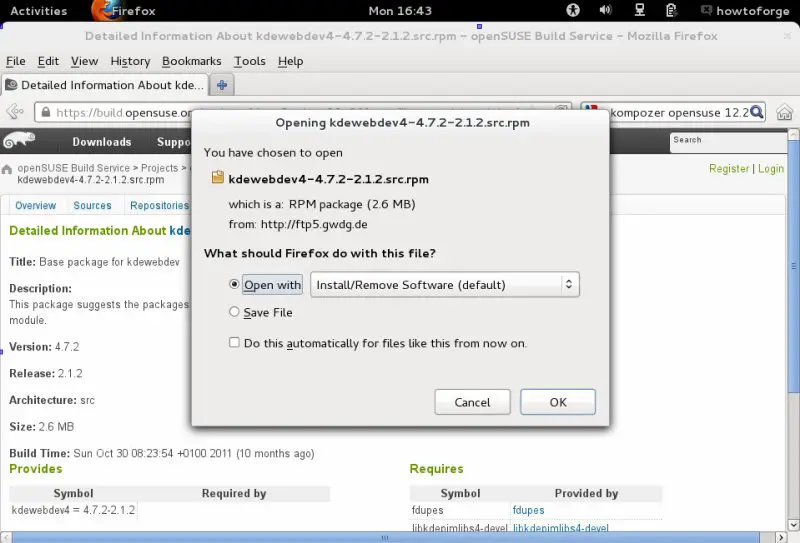Click the vertical scrollbar
800x543 pixels.
tap(793, 266)
